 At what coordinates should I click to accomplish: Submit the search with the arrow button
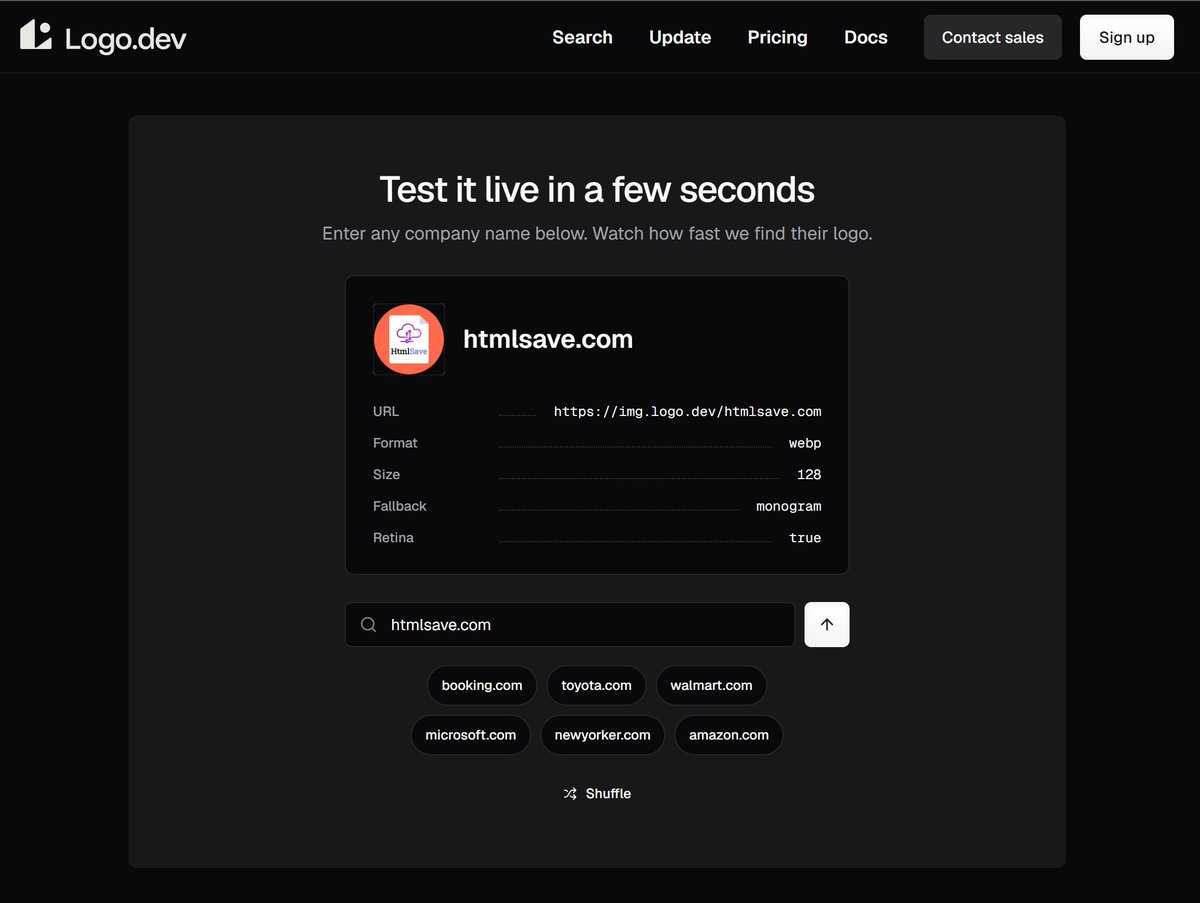[x=827, y=624]
